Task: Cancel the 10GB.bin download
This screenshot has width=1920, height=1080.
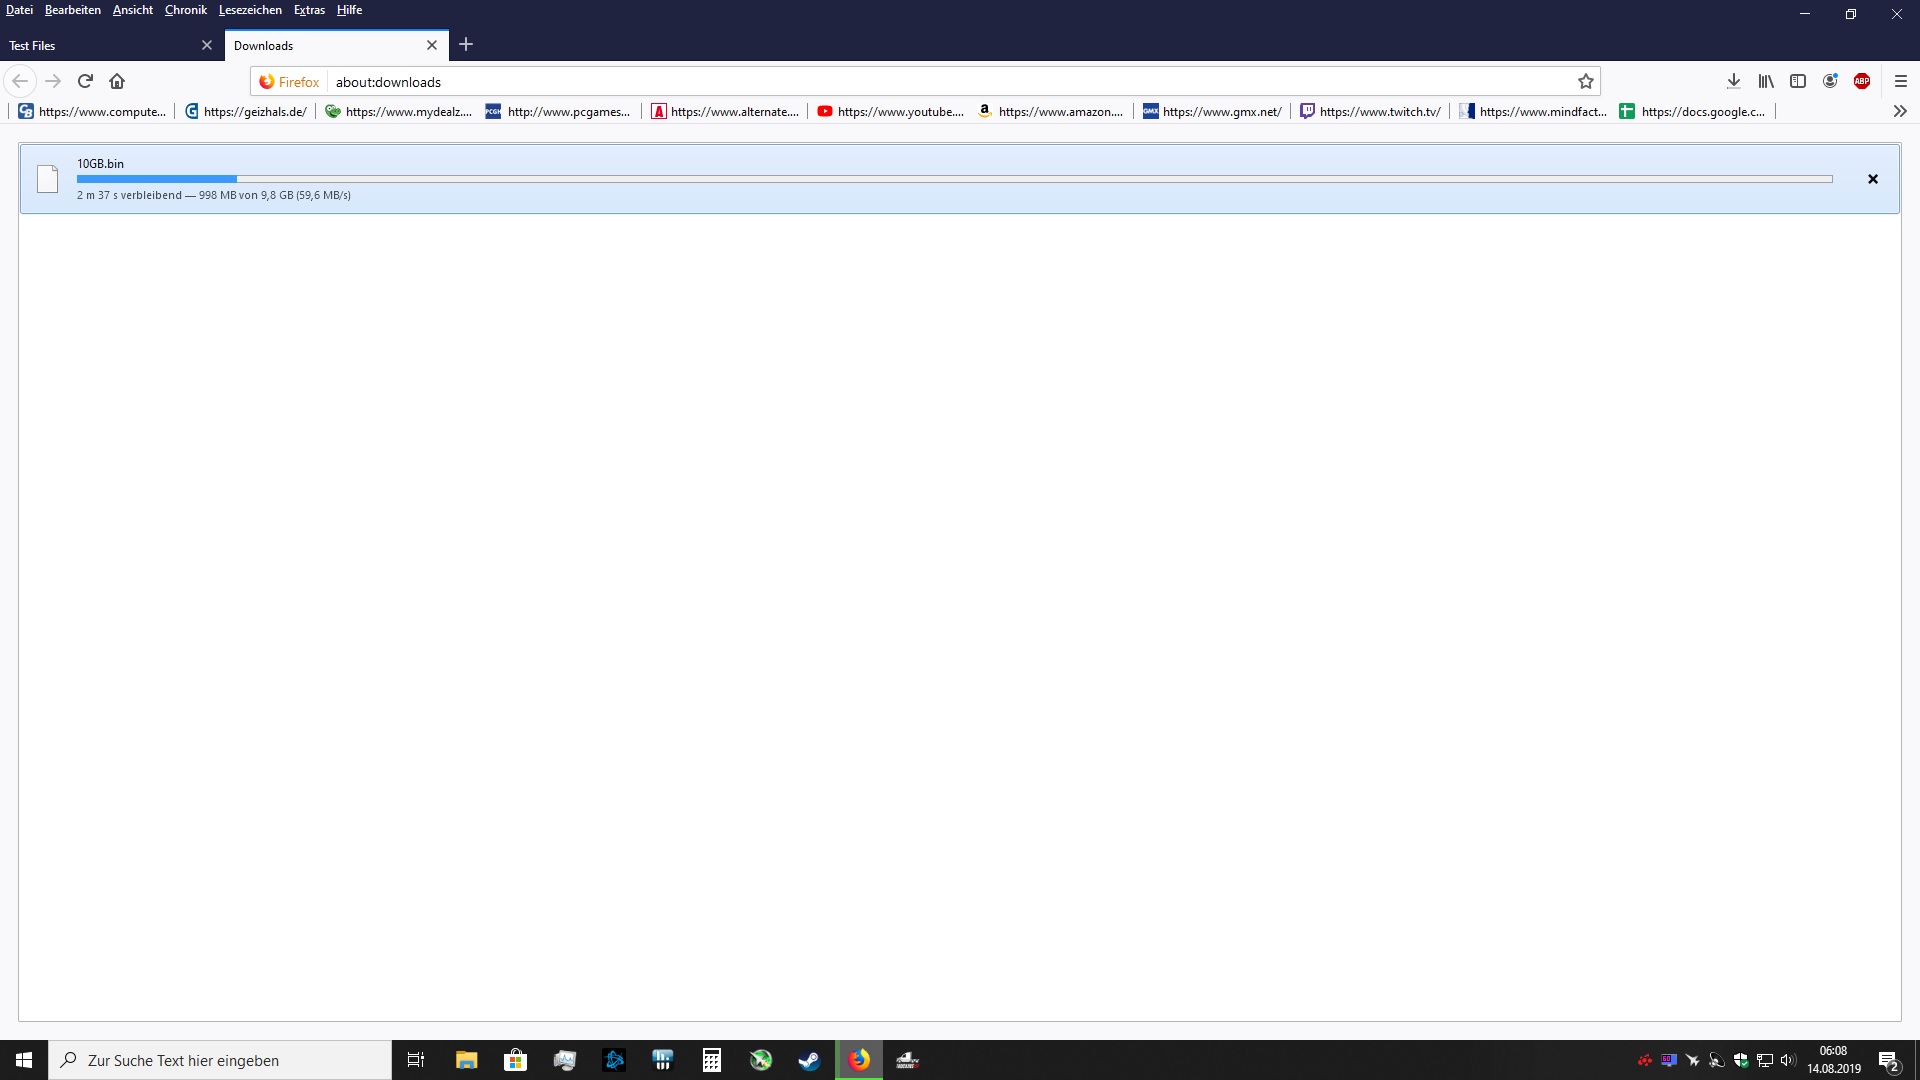Action: coord(1873,179)
